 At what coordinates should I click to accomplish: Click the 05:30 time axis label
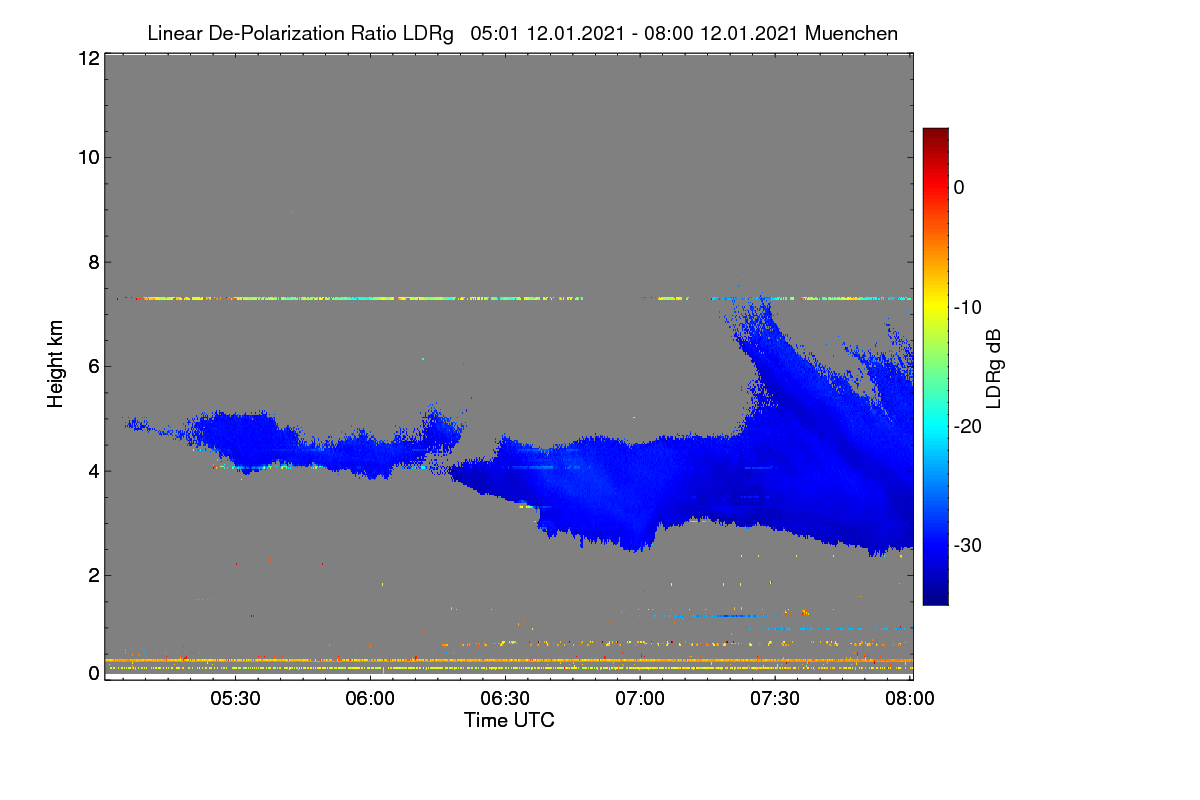[235, 699]
